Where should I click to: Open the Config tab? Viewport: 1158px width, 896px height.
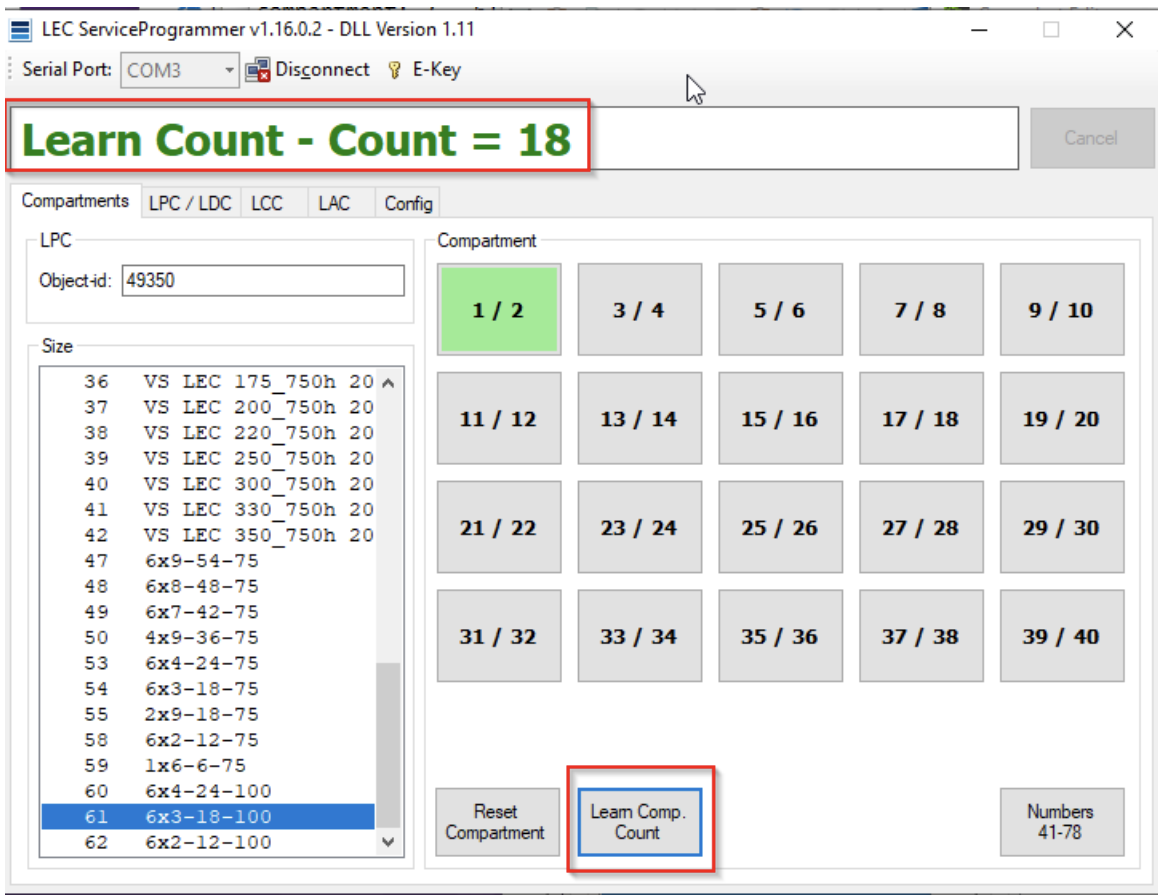coord(408,203)
